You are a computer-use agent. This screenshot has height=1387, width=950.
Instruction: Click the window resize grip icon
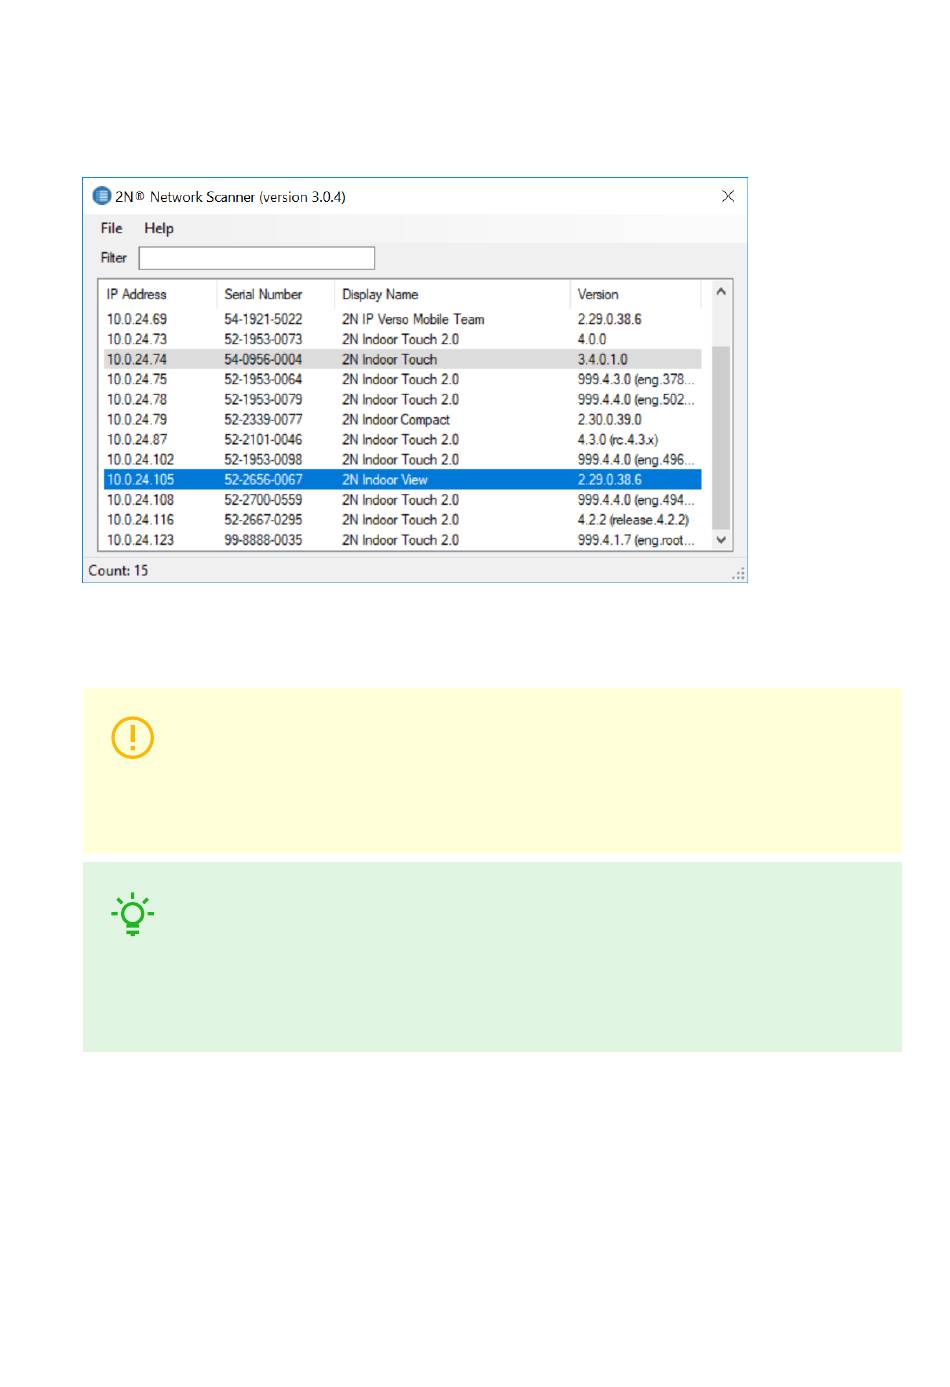(x=739, y=574)
